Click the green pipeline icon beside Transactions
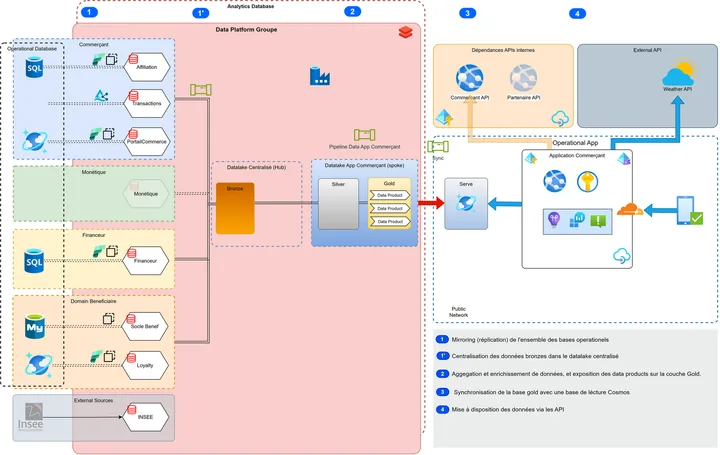Viewport: 720px width, 455px height. pyautogui.click(x=201, y=90)
